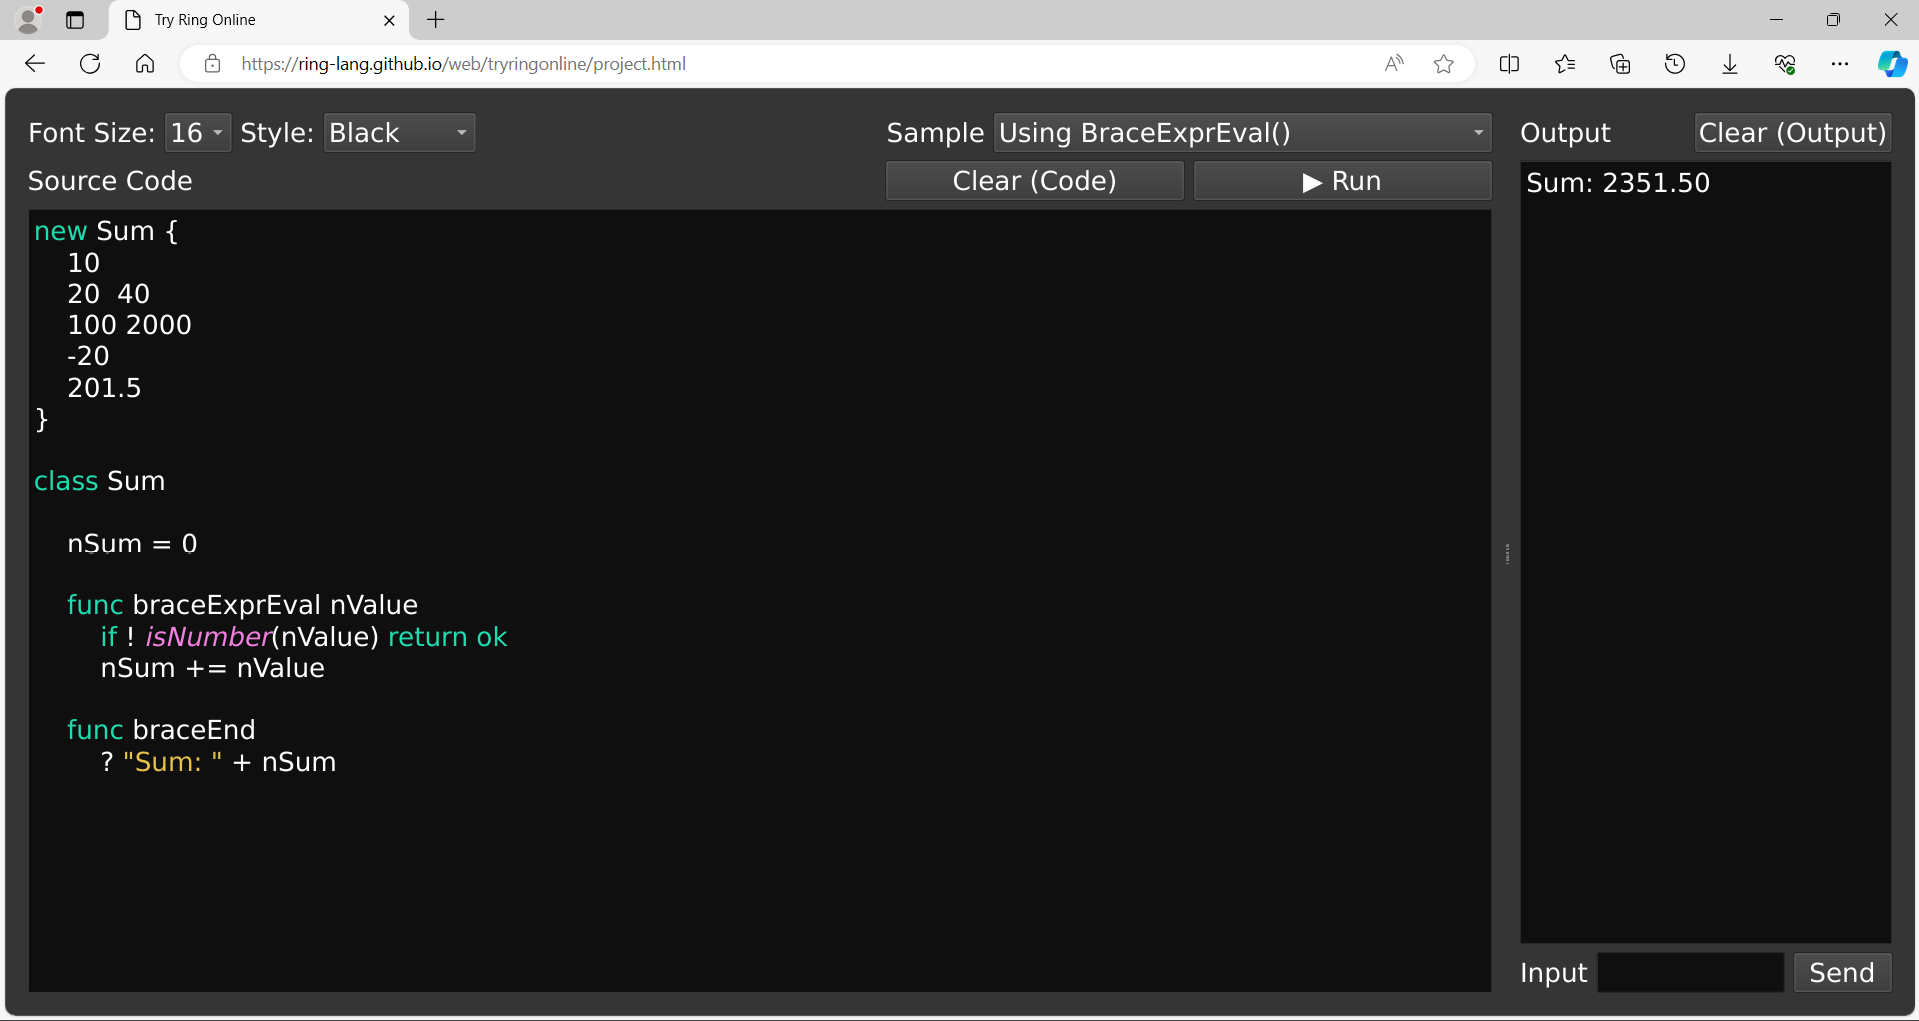This screenshot has height=1021, width=1919.
Task: Open the split screen icon
Action: pos(1509,64)
